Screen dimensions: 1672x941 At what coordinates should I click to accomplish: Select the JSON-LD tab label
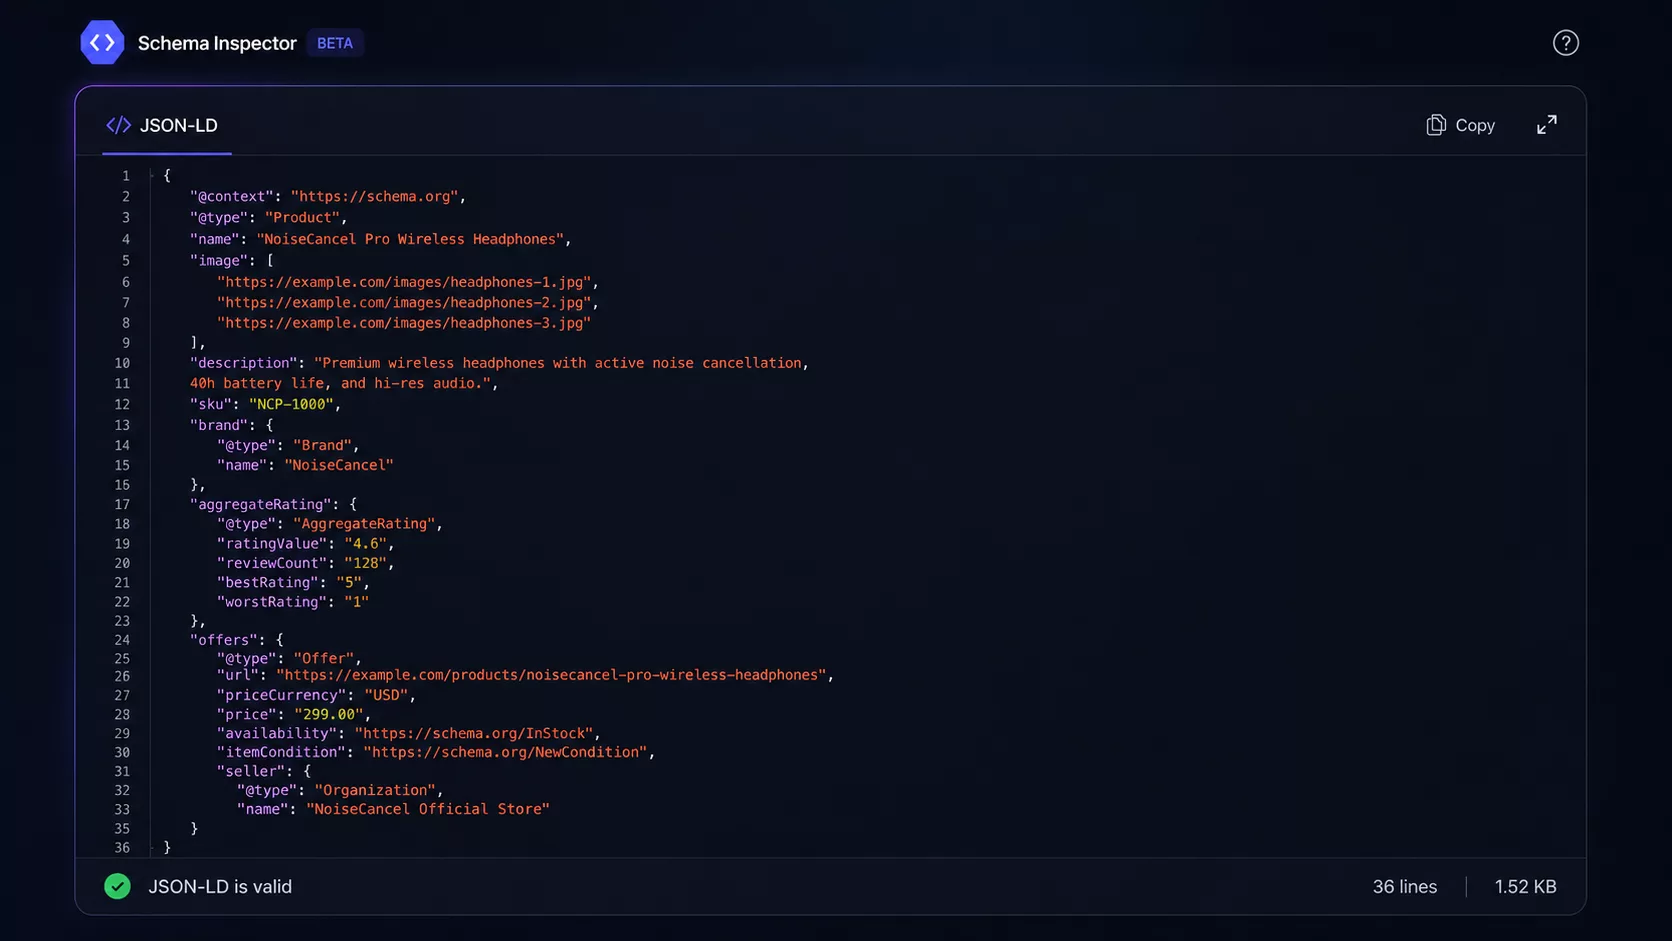pyautogui.click(x=179, y=125)
